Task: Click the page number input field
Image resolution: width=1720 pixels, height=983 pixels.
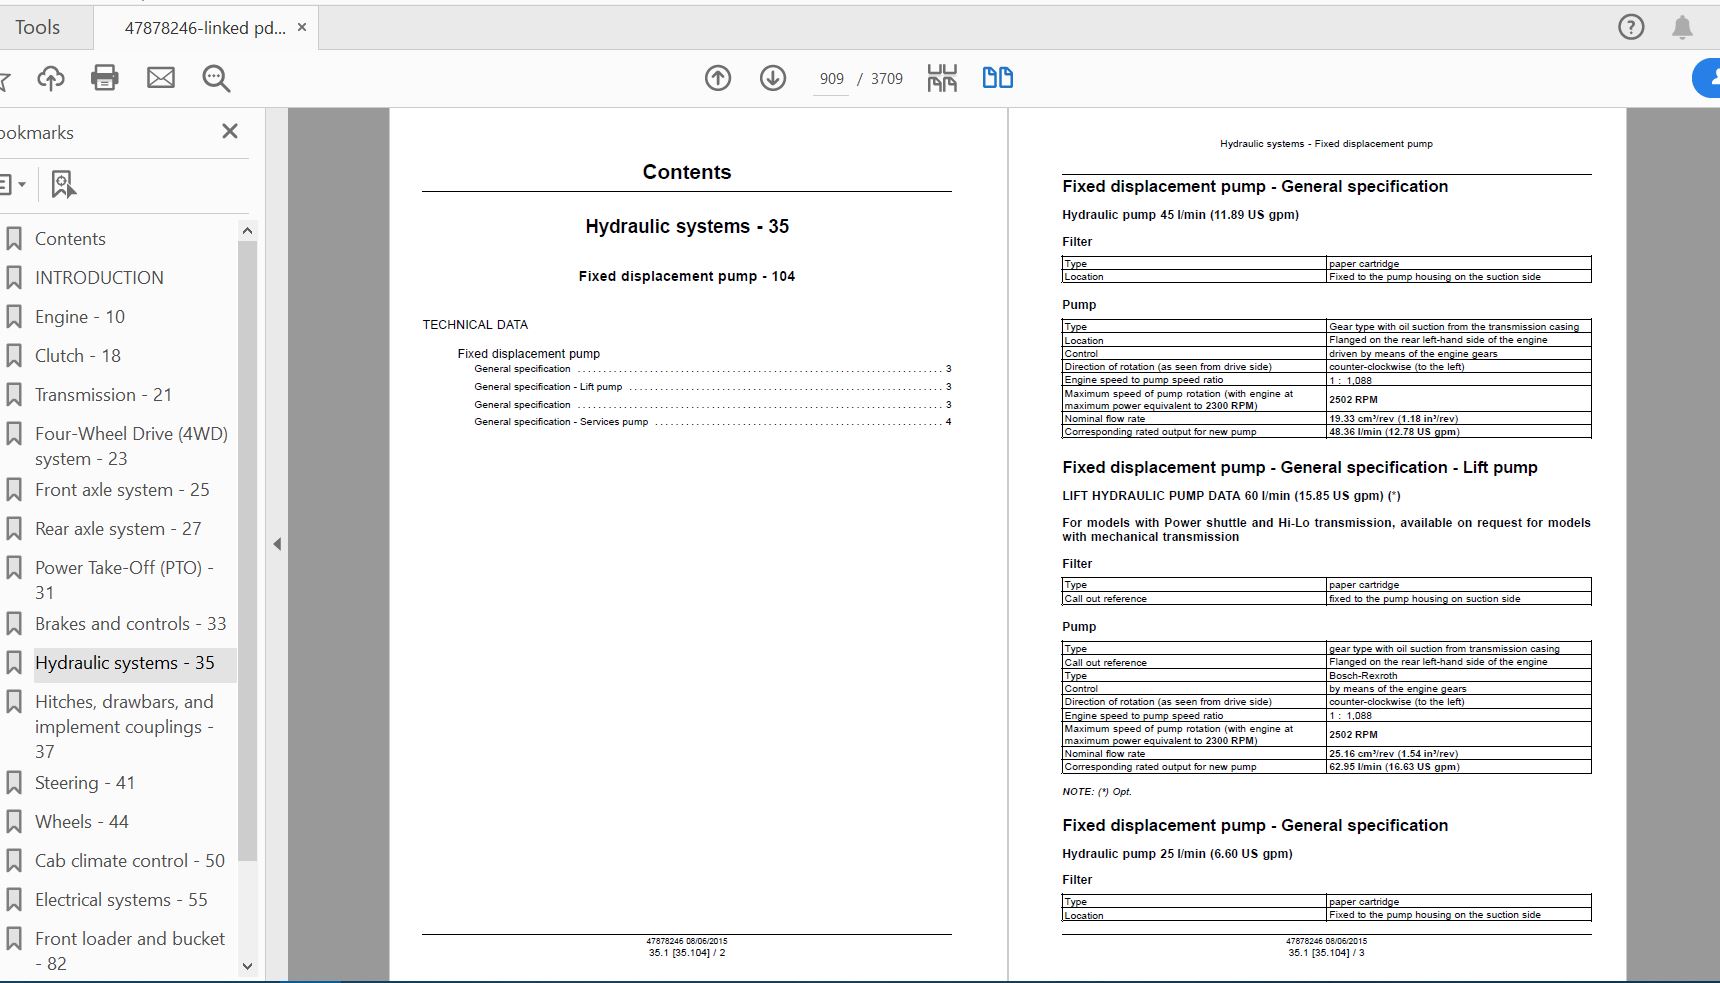Action: click(x=831, y=79)
